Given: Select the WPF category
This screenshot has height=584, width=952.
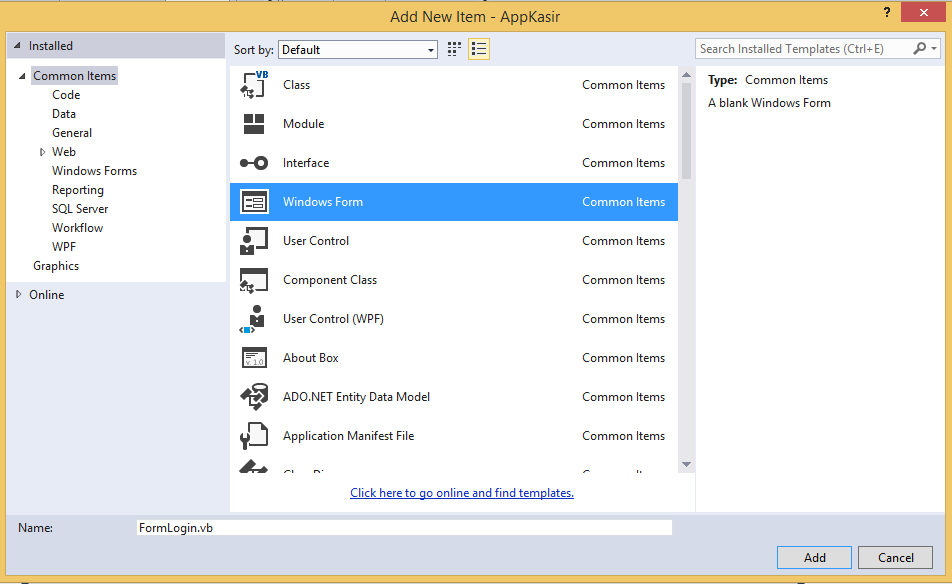Looking at the screenshot, I should coord(64,246).
